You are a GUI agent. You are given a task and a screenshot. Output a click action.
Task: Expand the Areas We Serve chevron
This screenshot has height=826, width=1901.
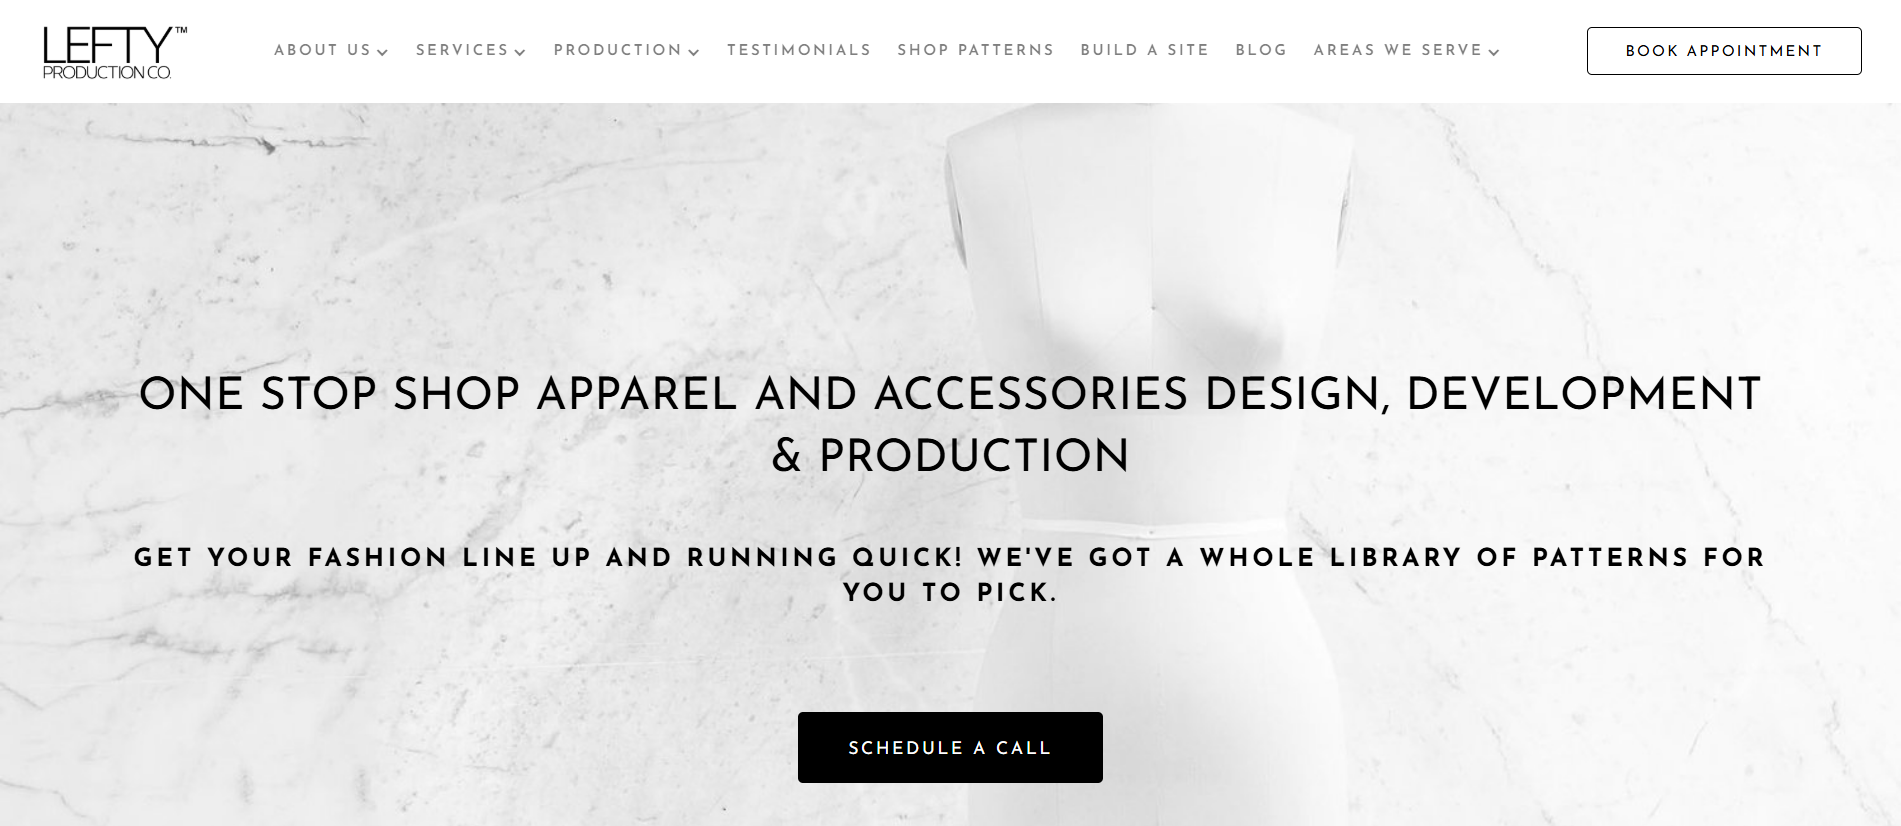click(1494, 53)
